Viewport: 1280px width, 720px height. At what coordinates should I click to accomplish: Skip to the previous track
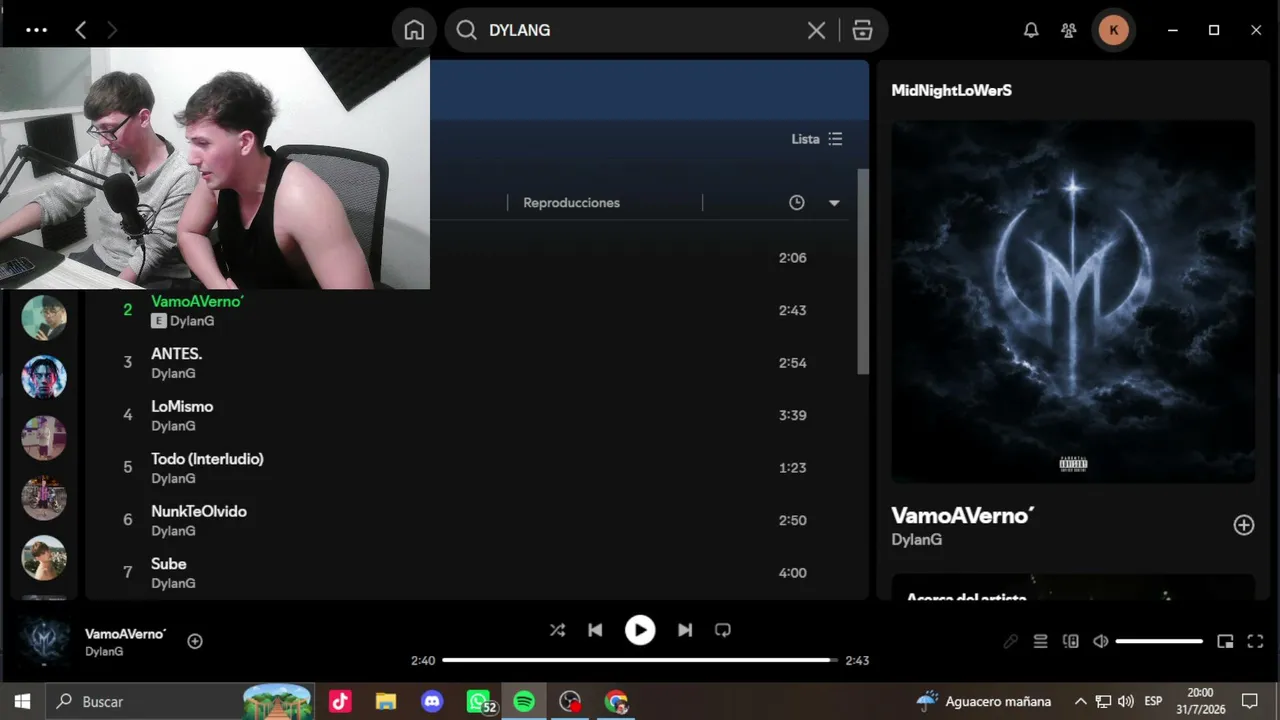[595, 630]
